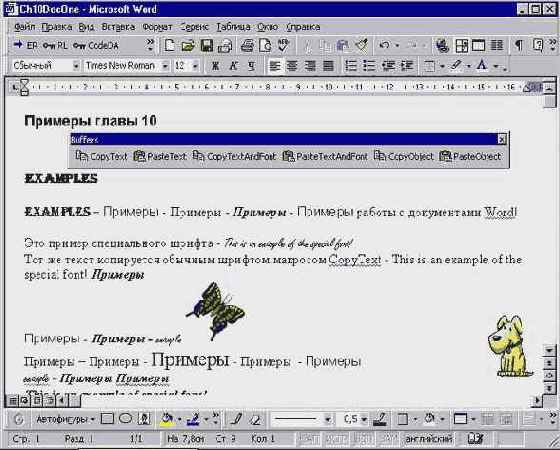Click the Format Painter brush icon
The height and width of the screenshot is (450, 560).
362,45
